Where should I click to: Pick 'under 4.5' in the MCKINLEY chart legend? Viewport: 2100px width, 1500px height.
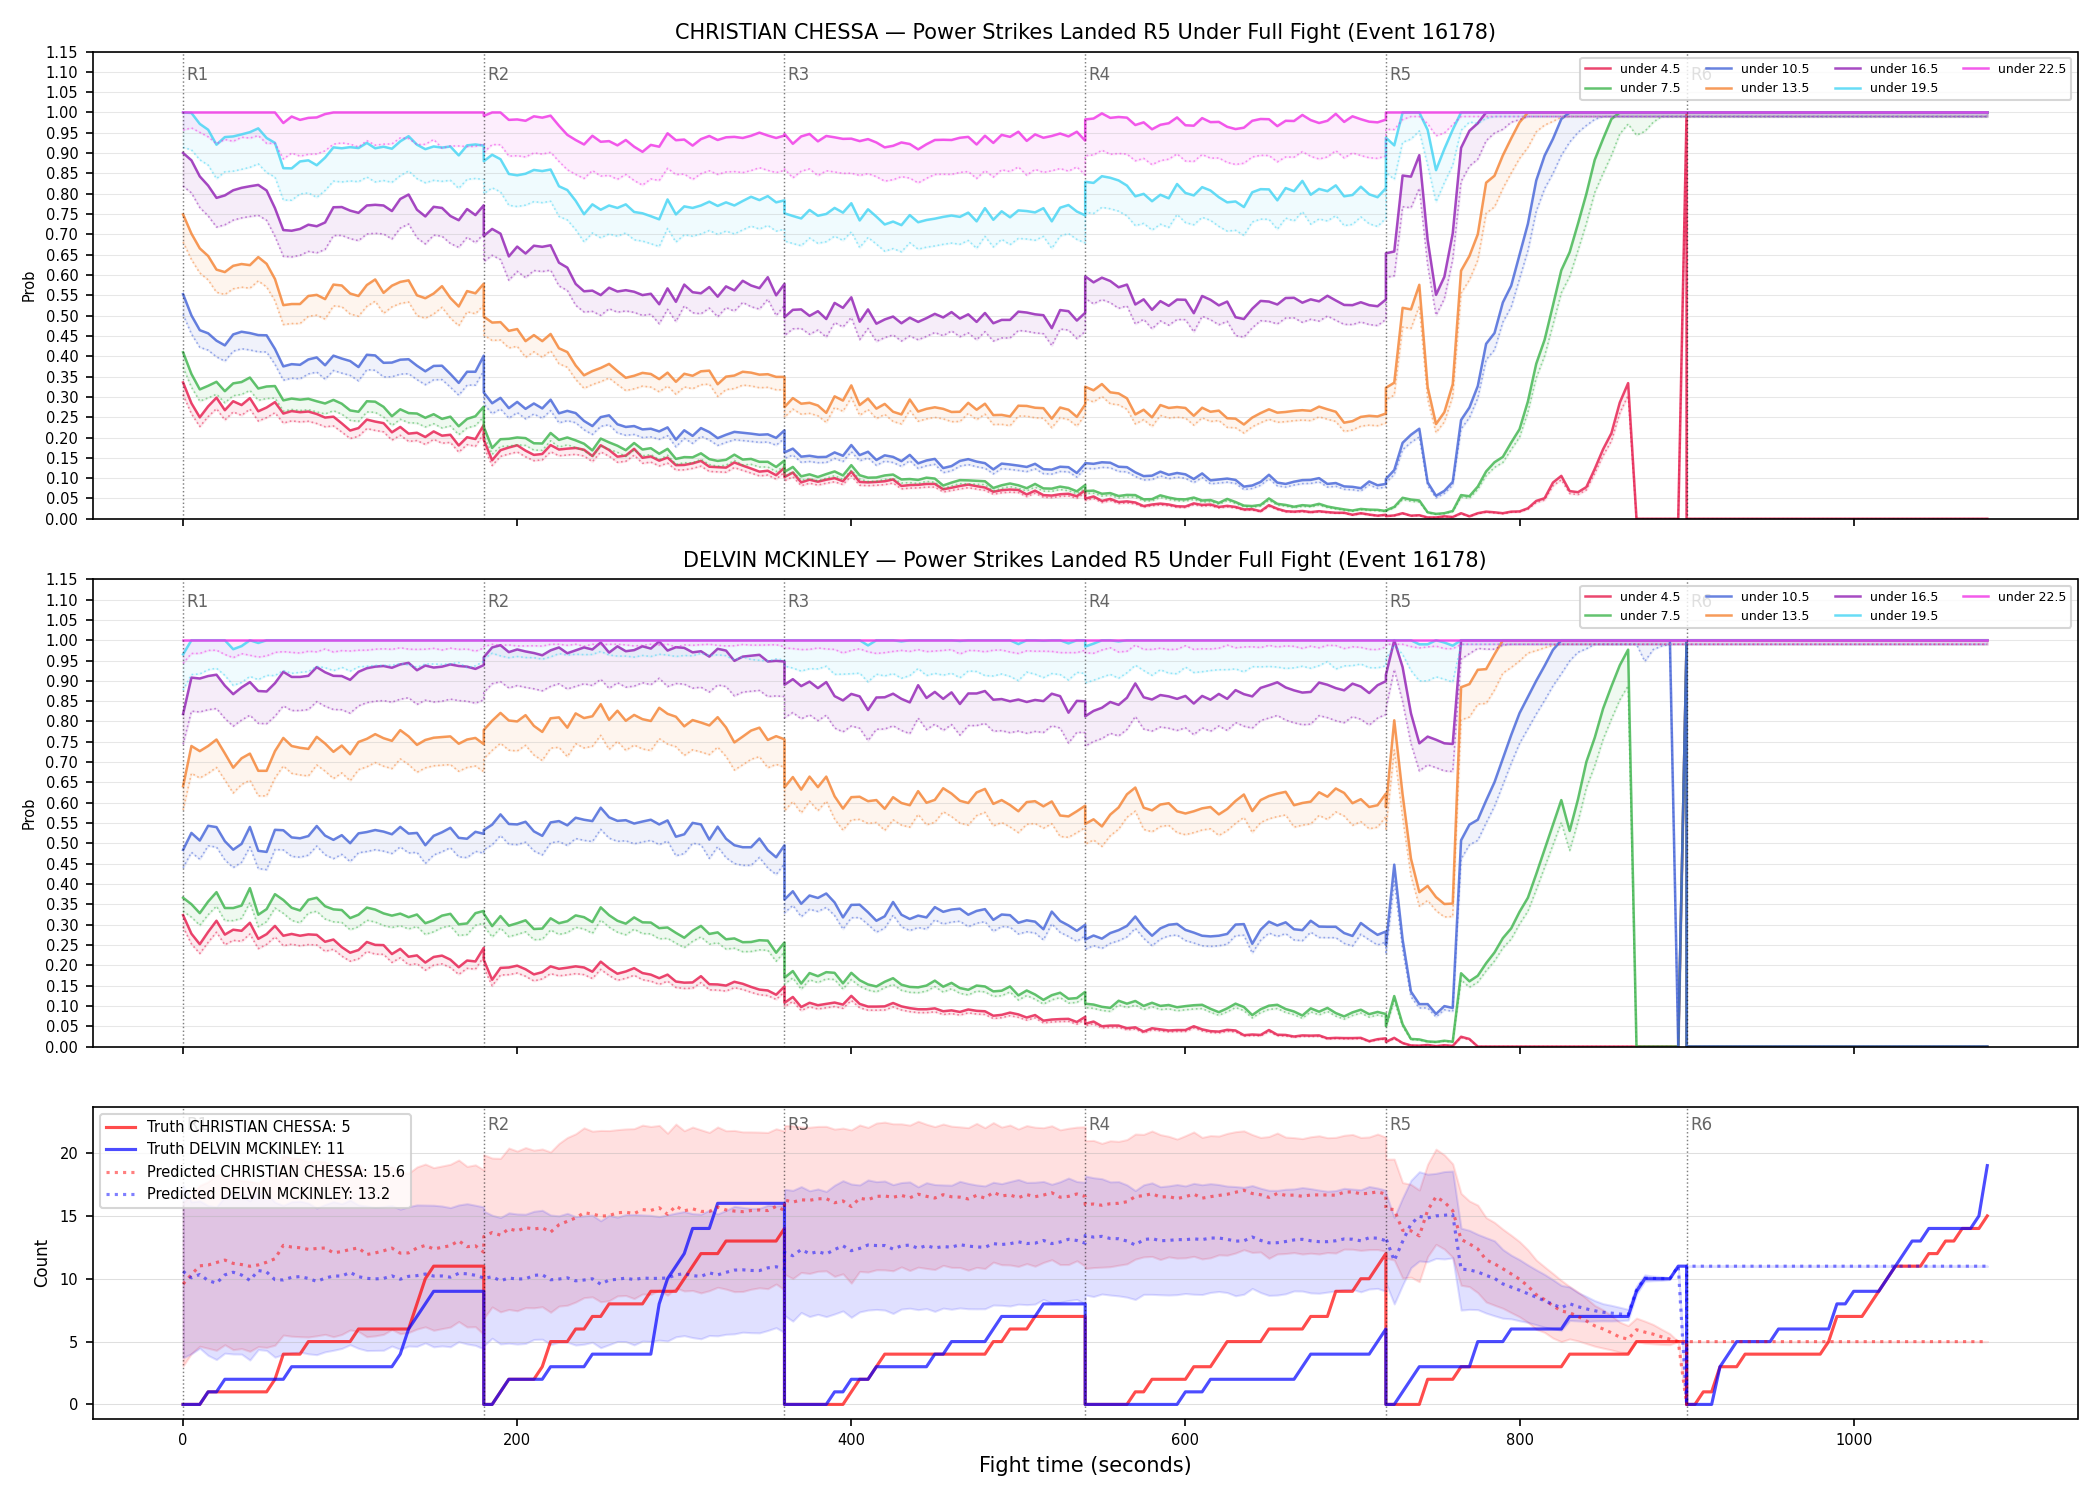tap(1632, 597)
